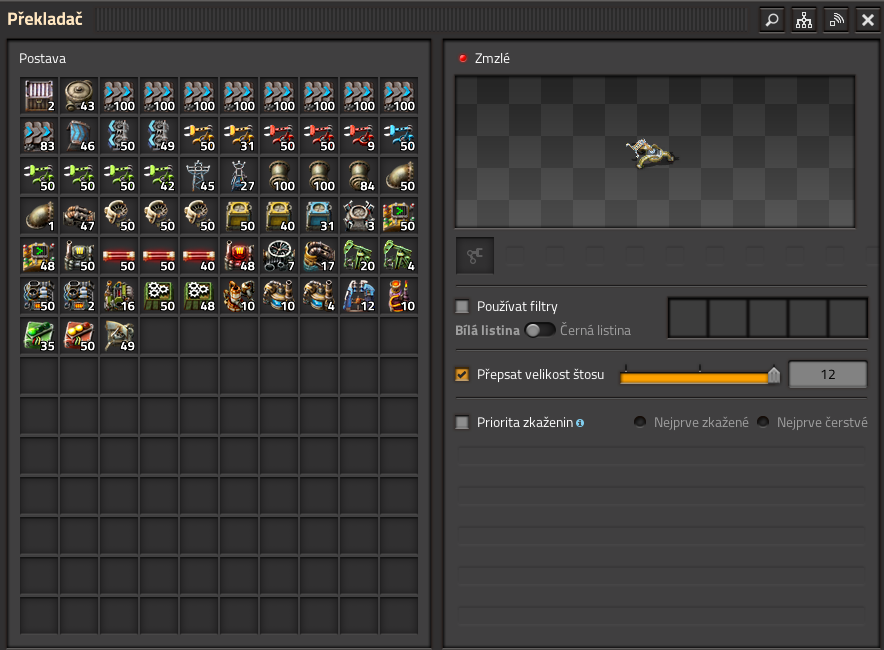Enable the Používat filtry checkbox
Viewport: 884px width, 650px height.
point(462,306)
